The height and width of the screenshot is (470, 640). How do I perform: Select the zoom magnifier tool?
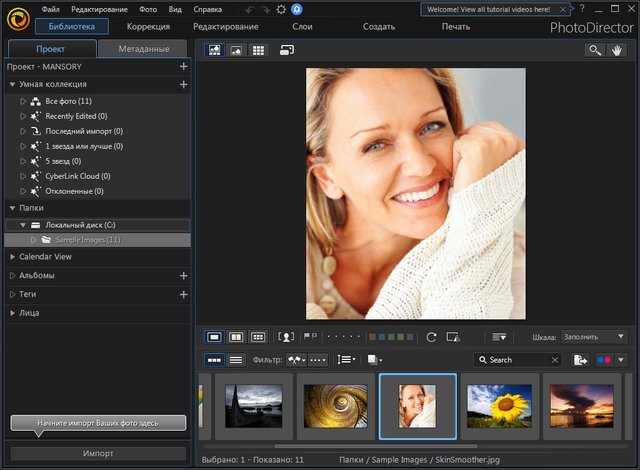tap(595, 50)
